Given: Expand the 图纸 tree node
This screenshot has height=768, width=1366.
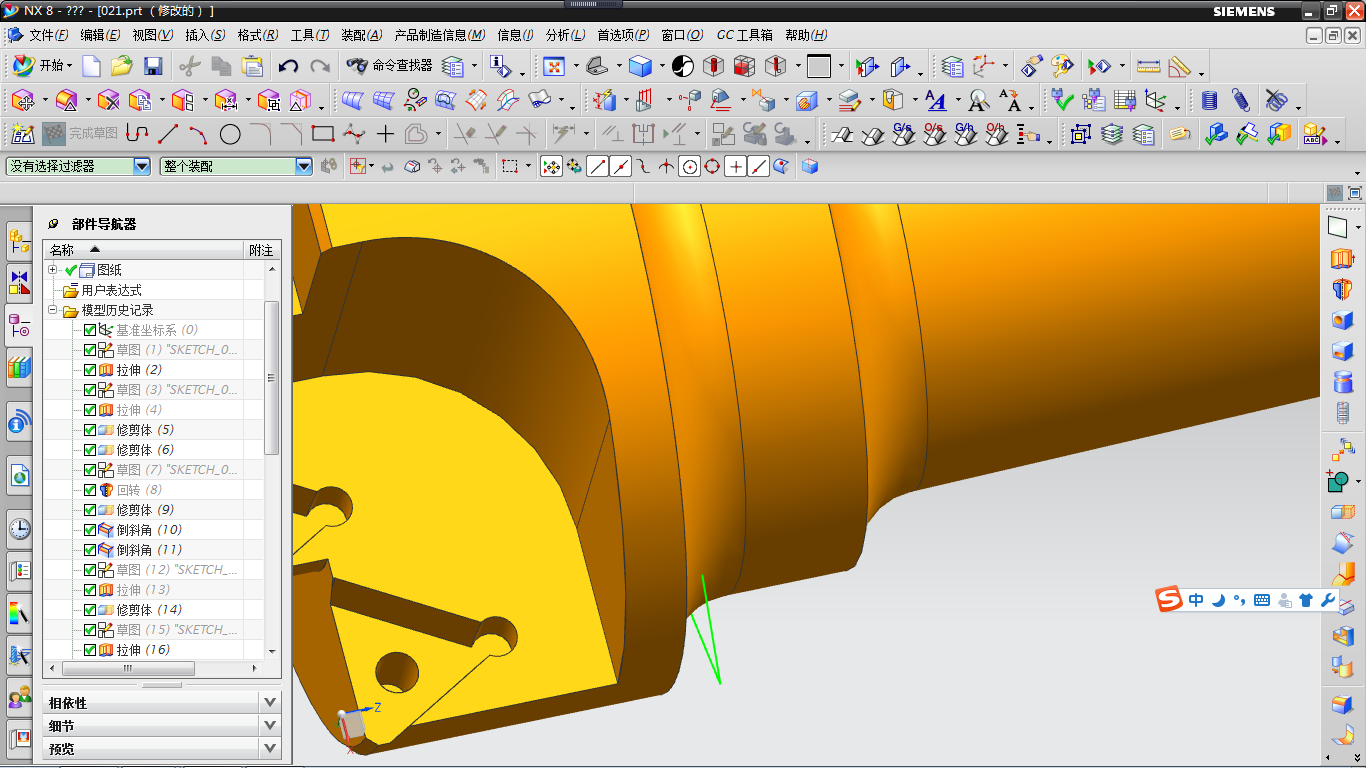Looking at the screenshot, I should [x=53, y=270].
